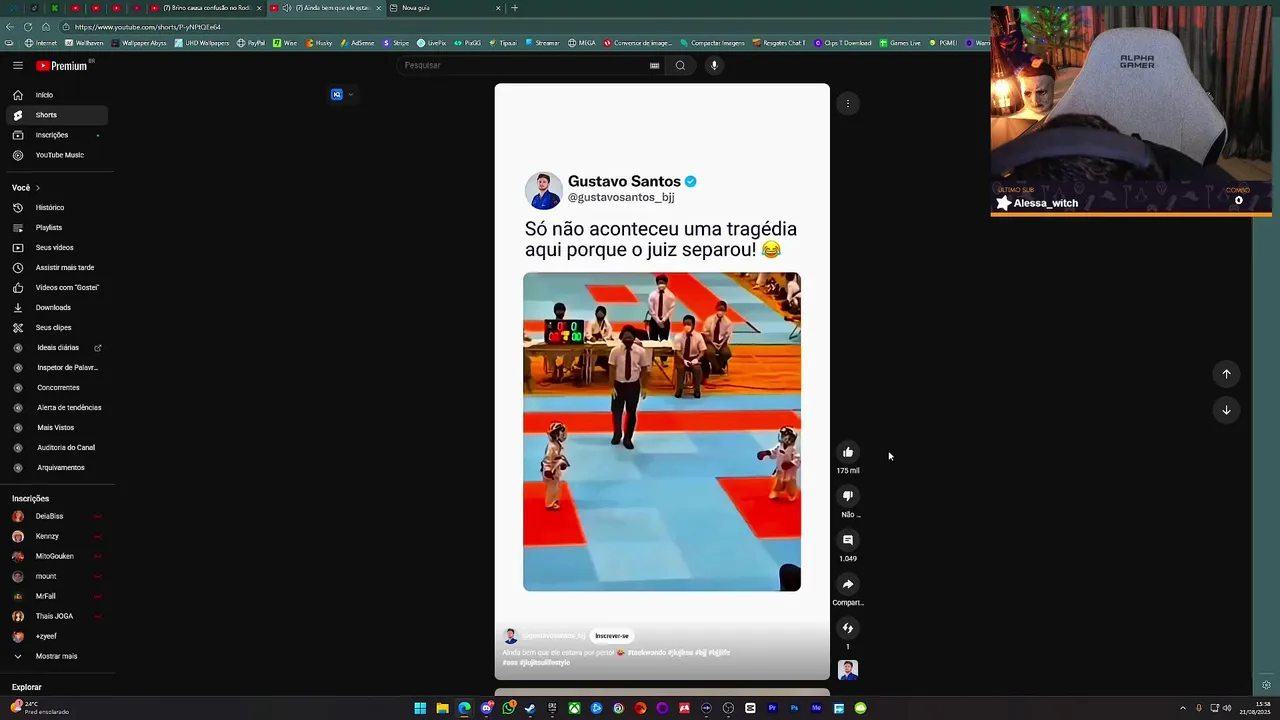Open the comments showing 1.049
The width and height of the screenshot is (1280, 720).
(848, 540)
